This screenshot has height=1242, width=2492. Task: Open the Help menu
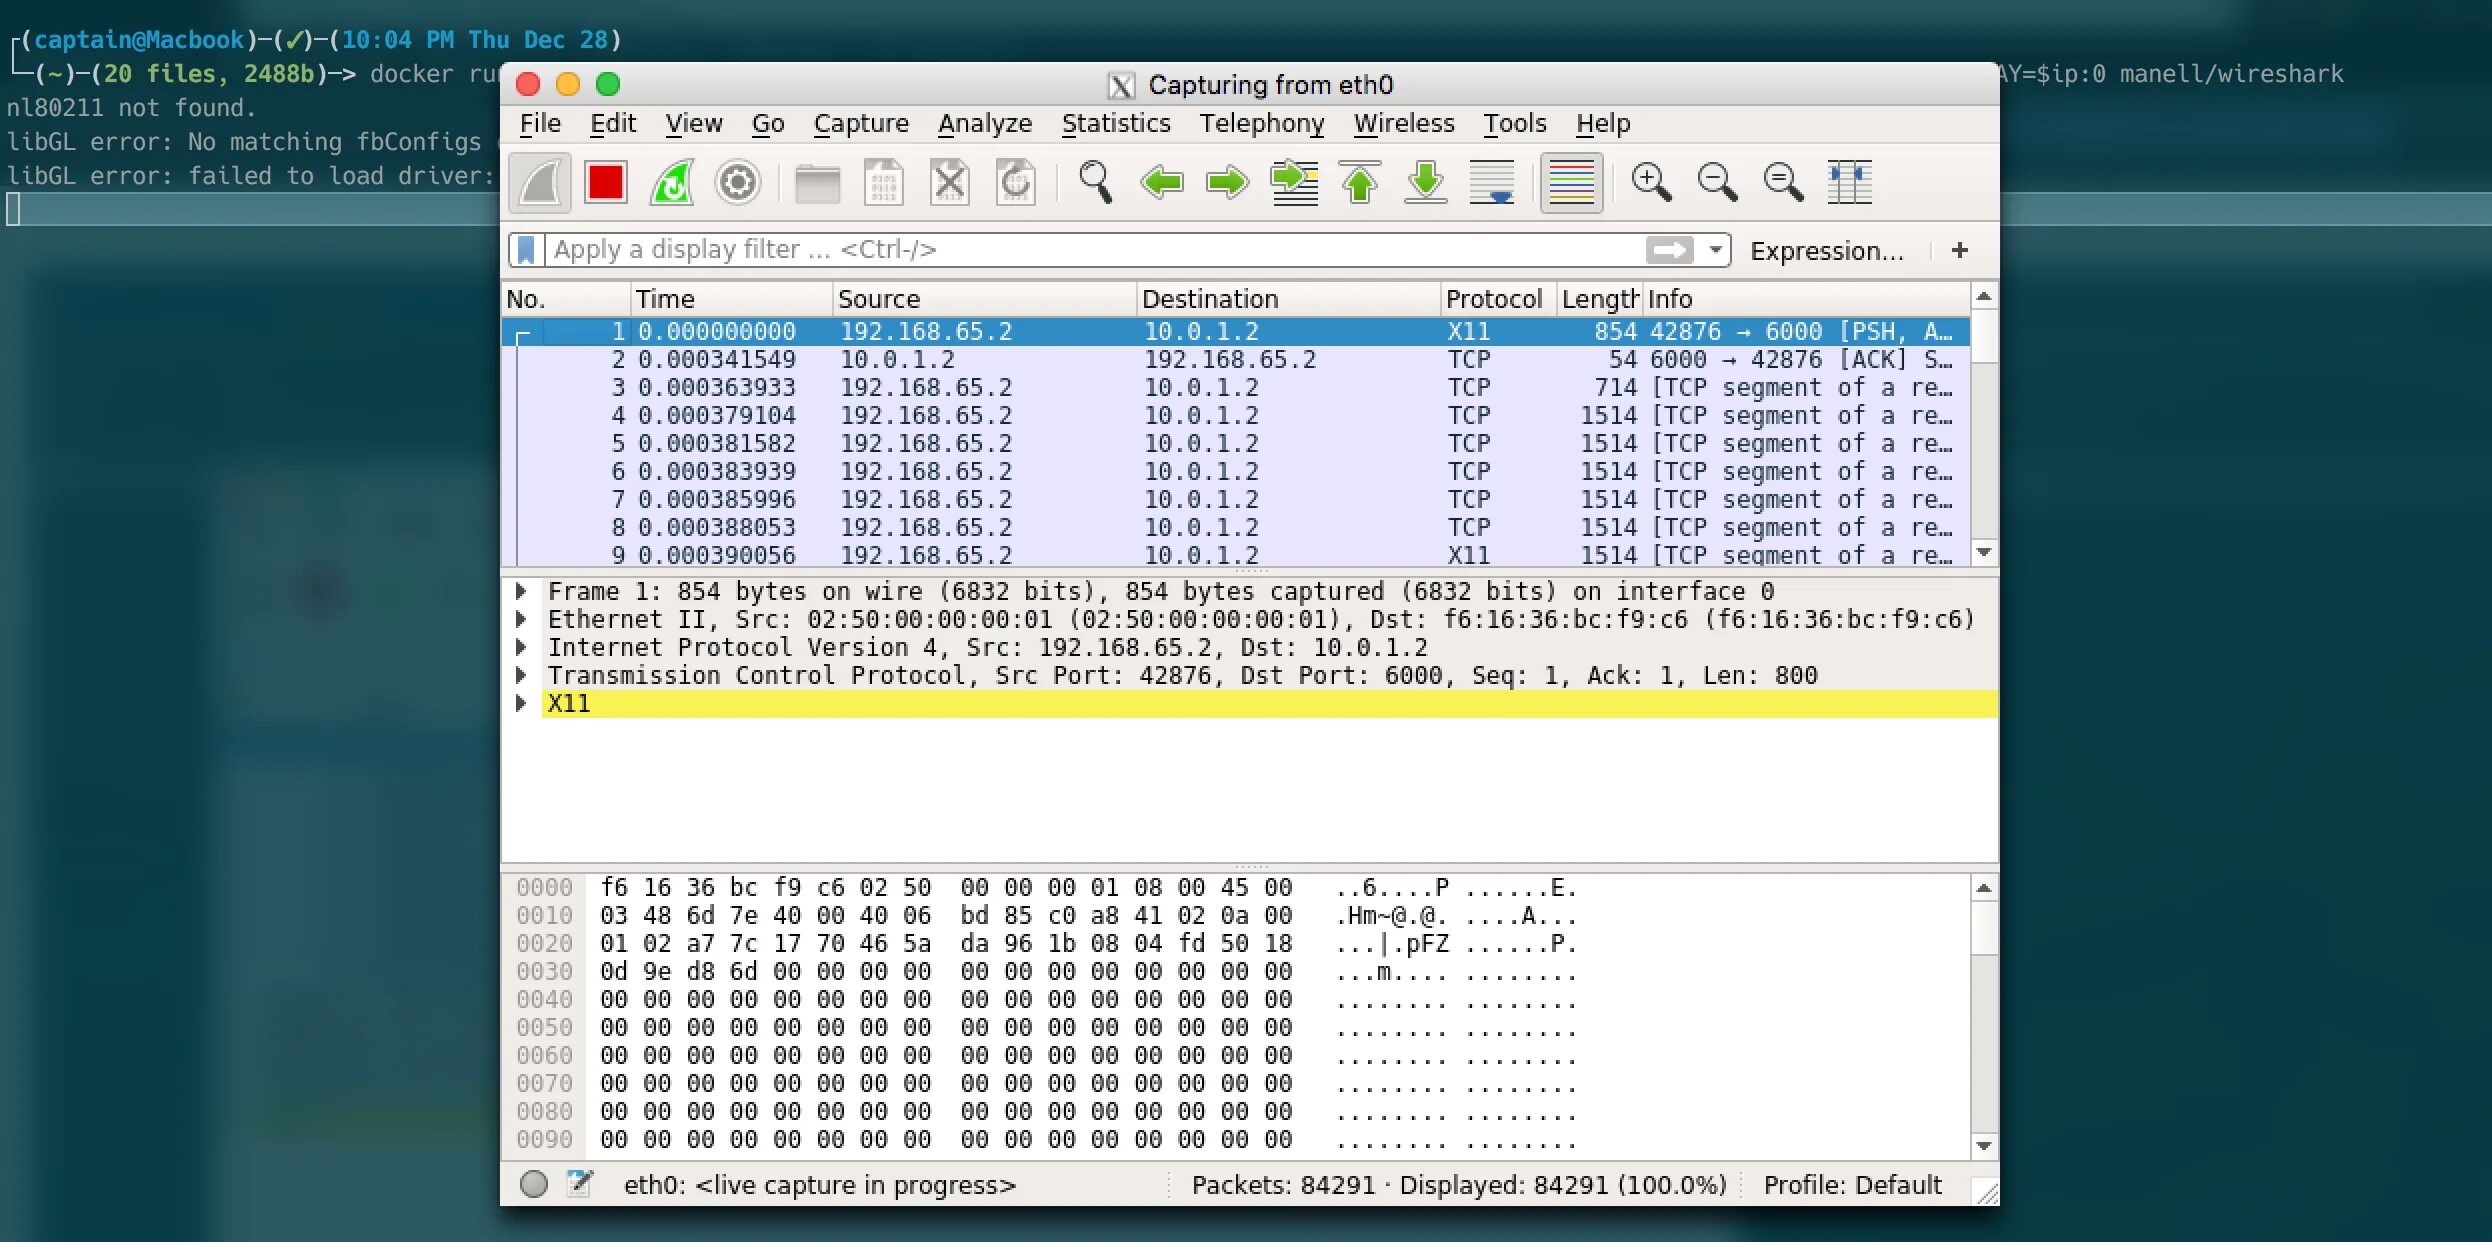[1603, 124]
